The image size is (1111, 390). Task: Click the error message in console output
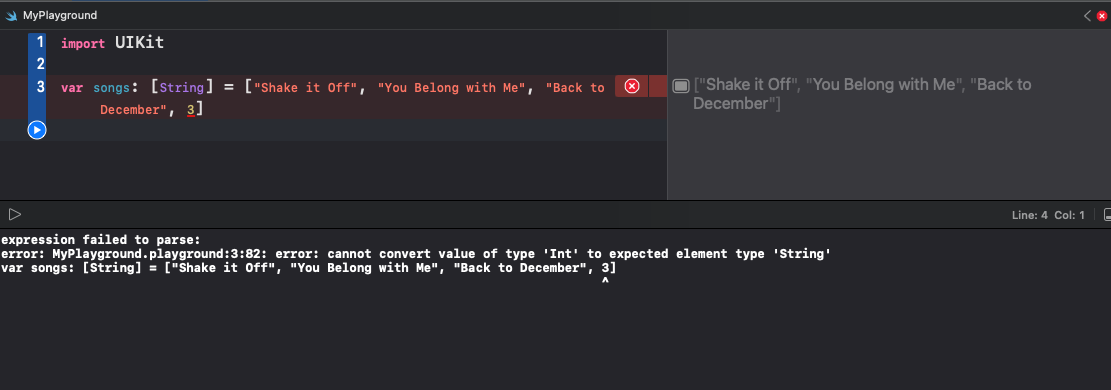(x=416, y=253)
